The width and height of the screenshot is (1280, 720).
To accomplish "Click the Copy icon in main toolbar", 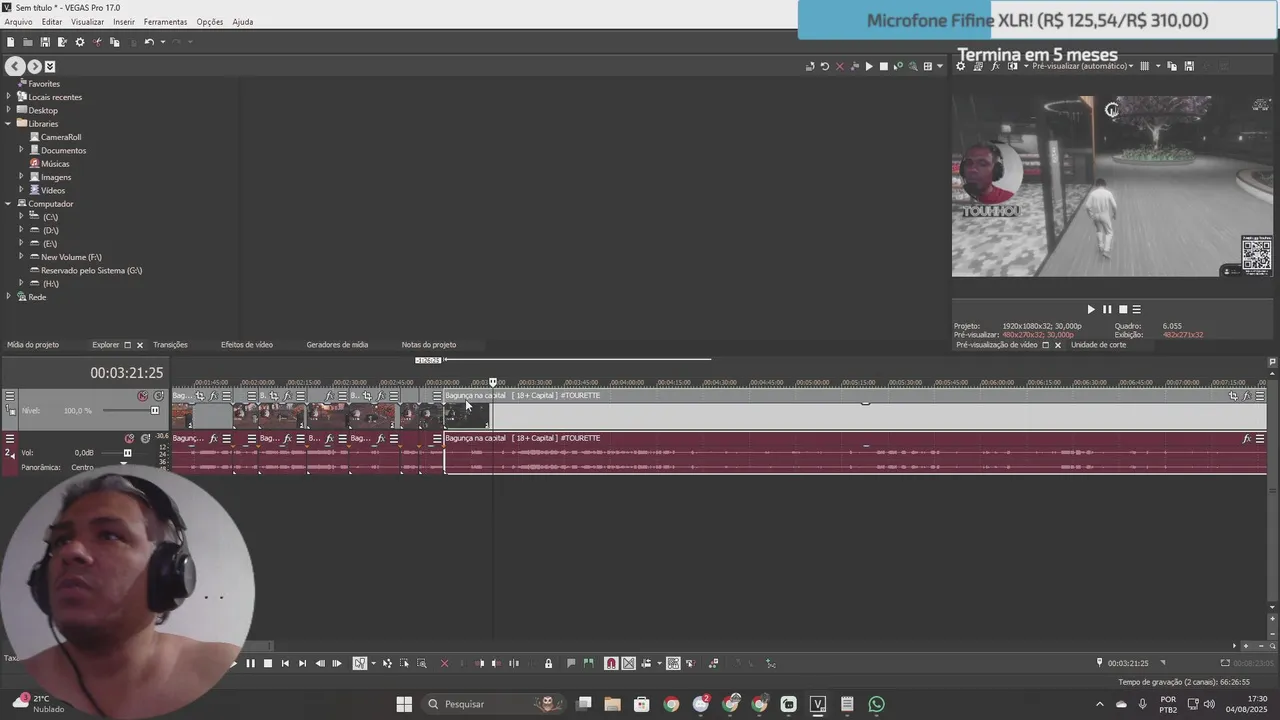I will (x=114, y=42).
